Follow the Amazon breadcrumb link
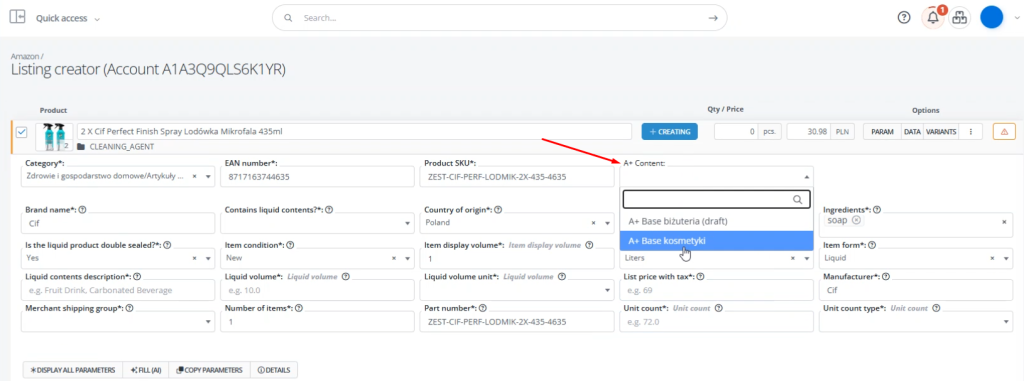This screenshot has width=1024, height=381. pyautogui.click(x=25, y=57)
